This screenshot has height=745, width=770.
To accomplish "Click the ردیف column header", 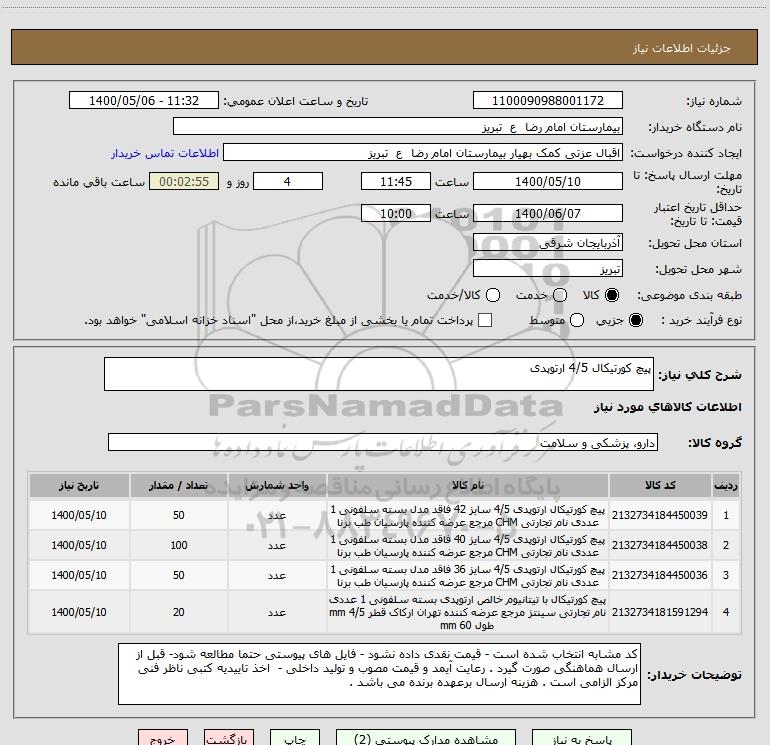I will point(726,485).
